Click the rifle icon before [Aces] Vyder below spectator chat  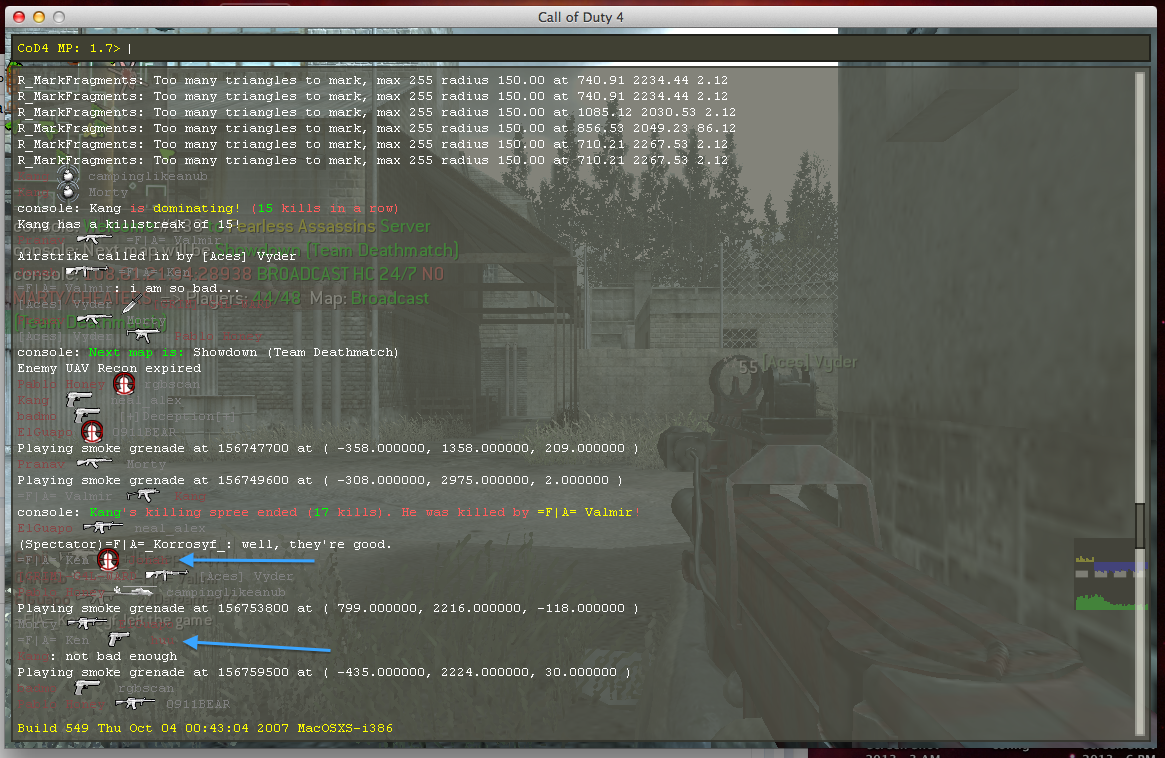click(x=166, y=574)
